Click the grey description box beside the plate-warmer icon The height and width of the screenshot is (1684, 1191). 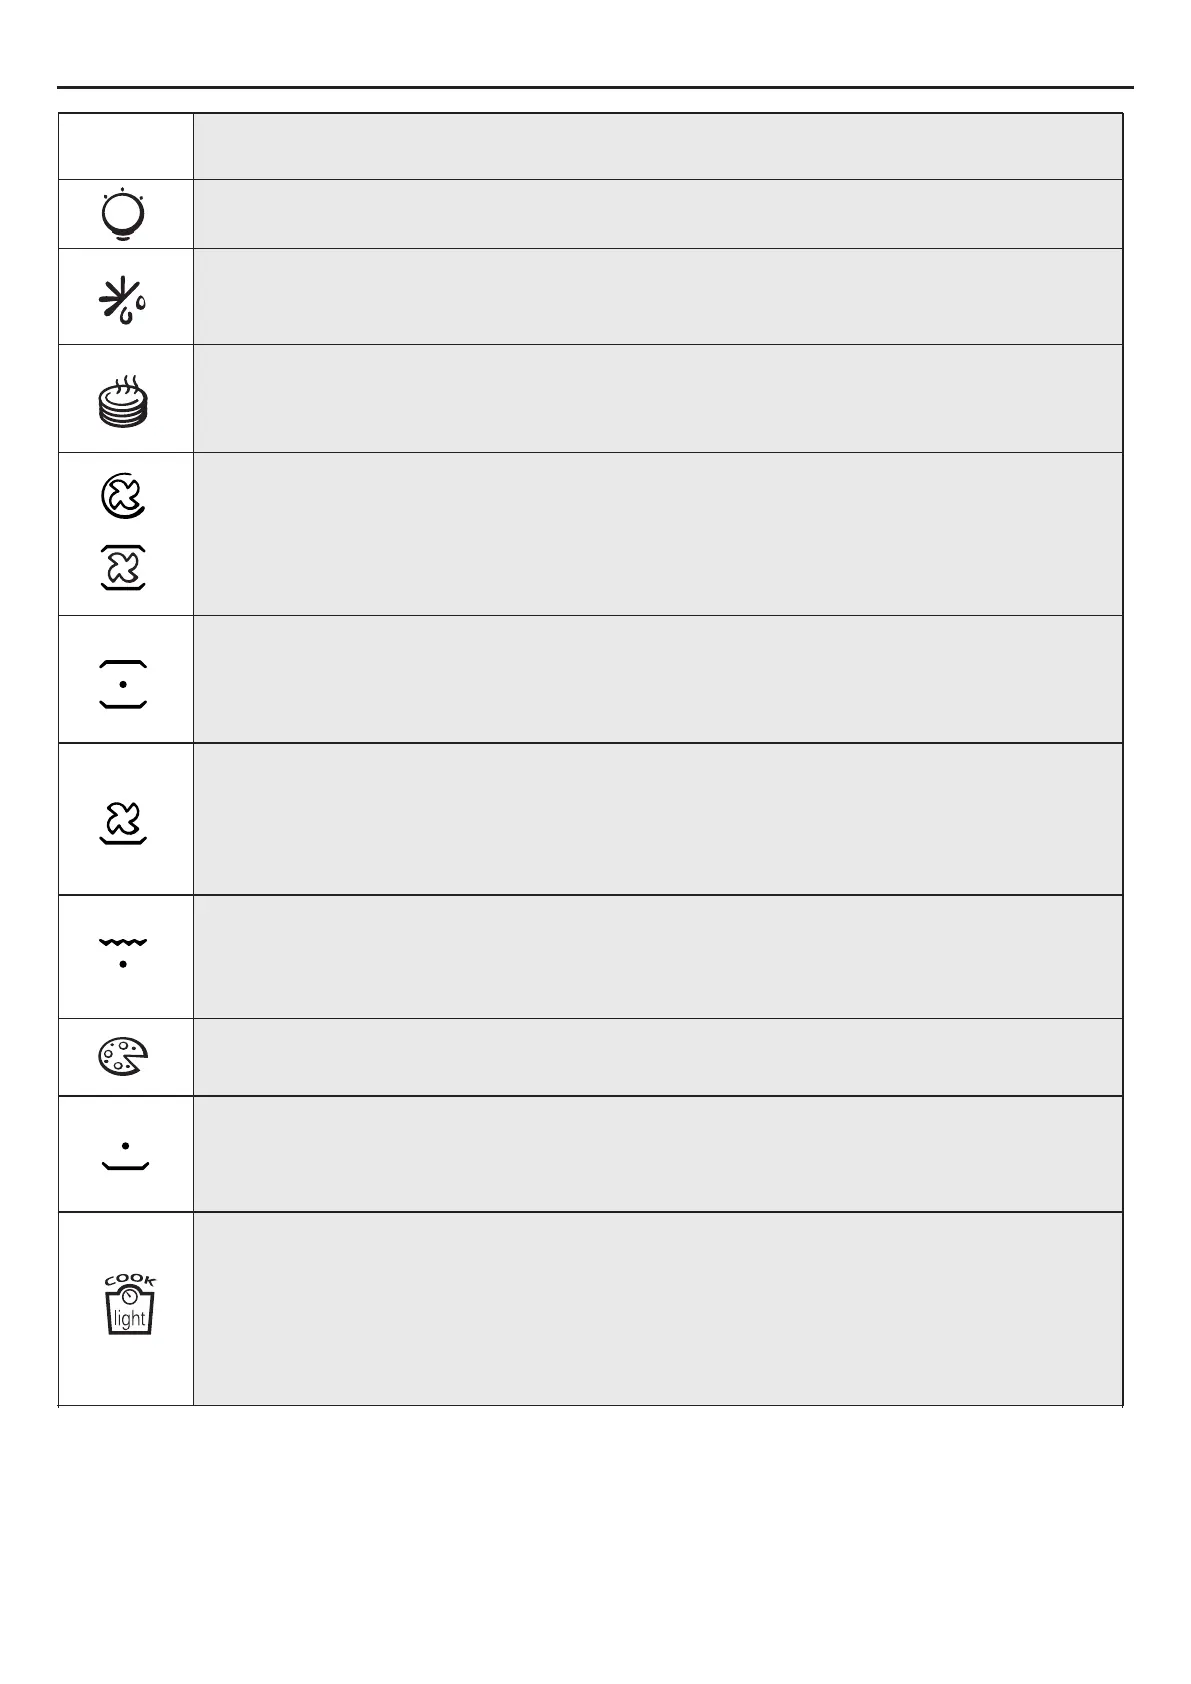657,399
